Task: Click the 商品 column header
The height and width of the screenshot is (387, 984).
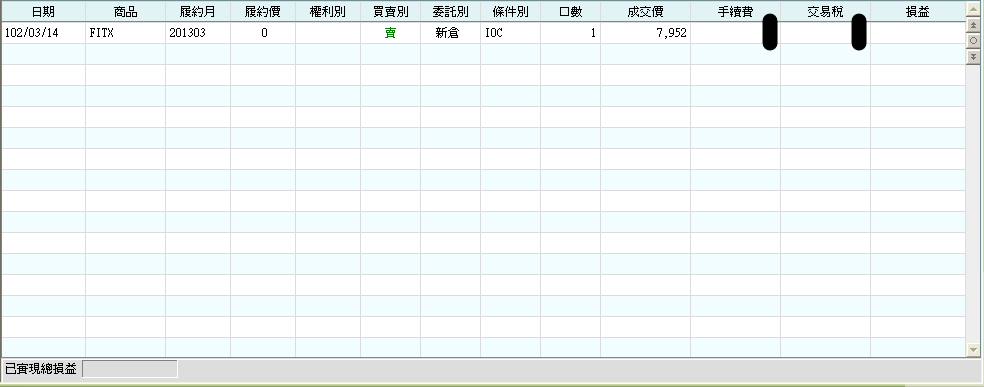Action: (126, 12)
